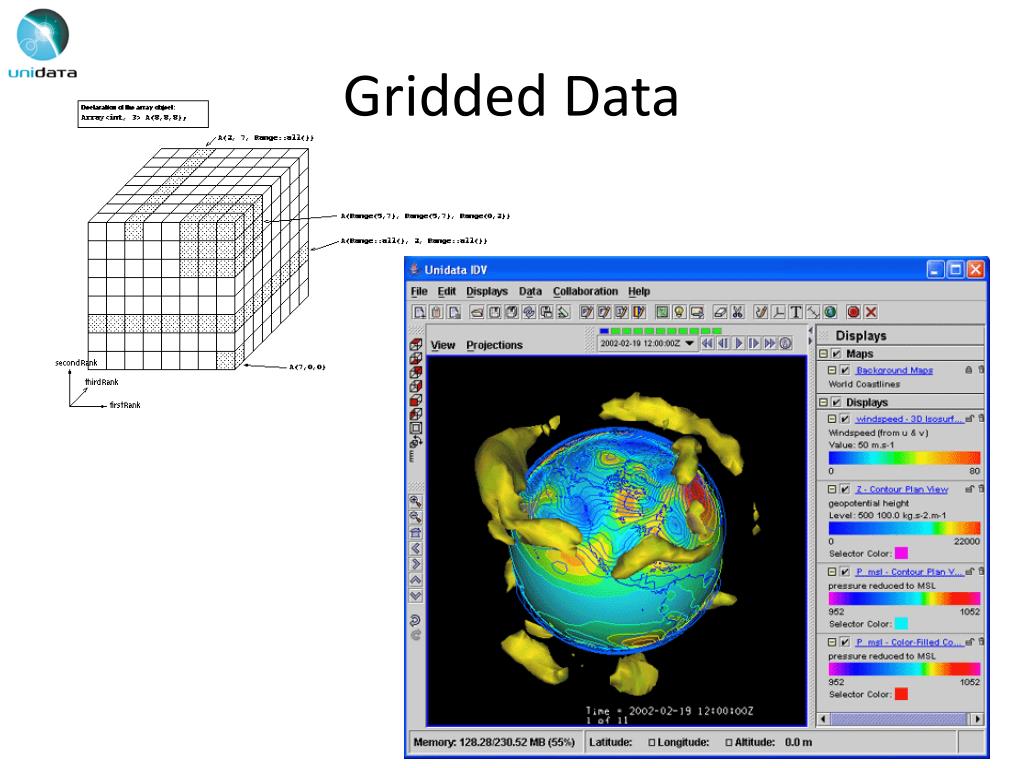Click the green square image icon in toolbar
Screen dimensions: 1024x768
click(662, 312)
